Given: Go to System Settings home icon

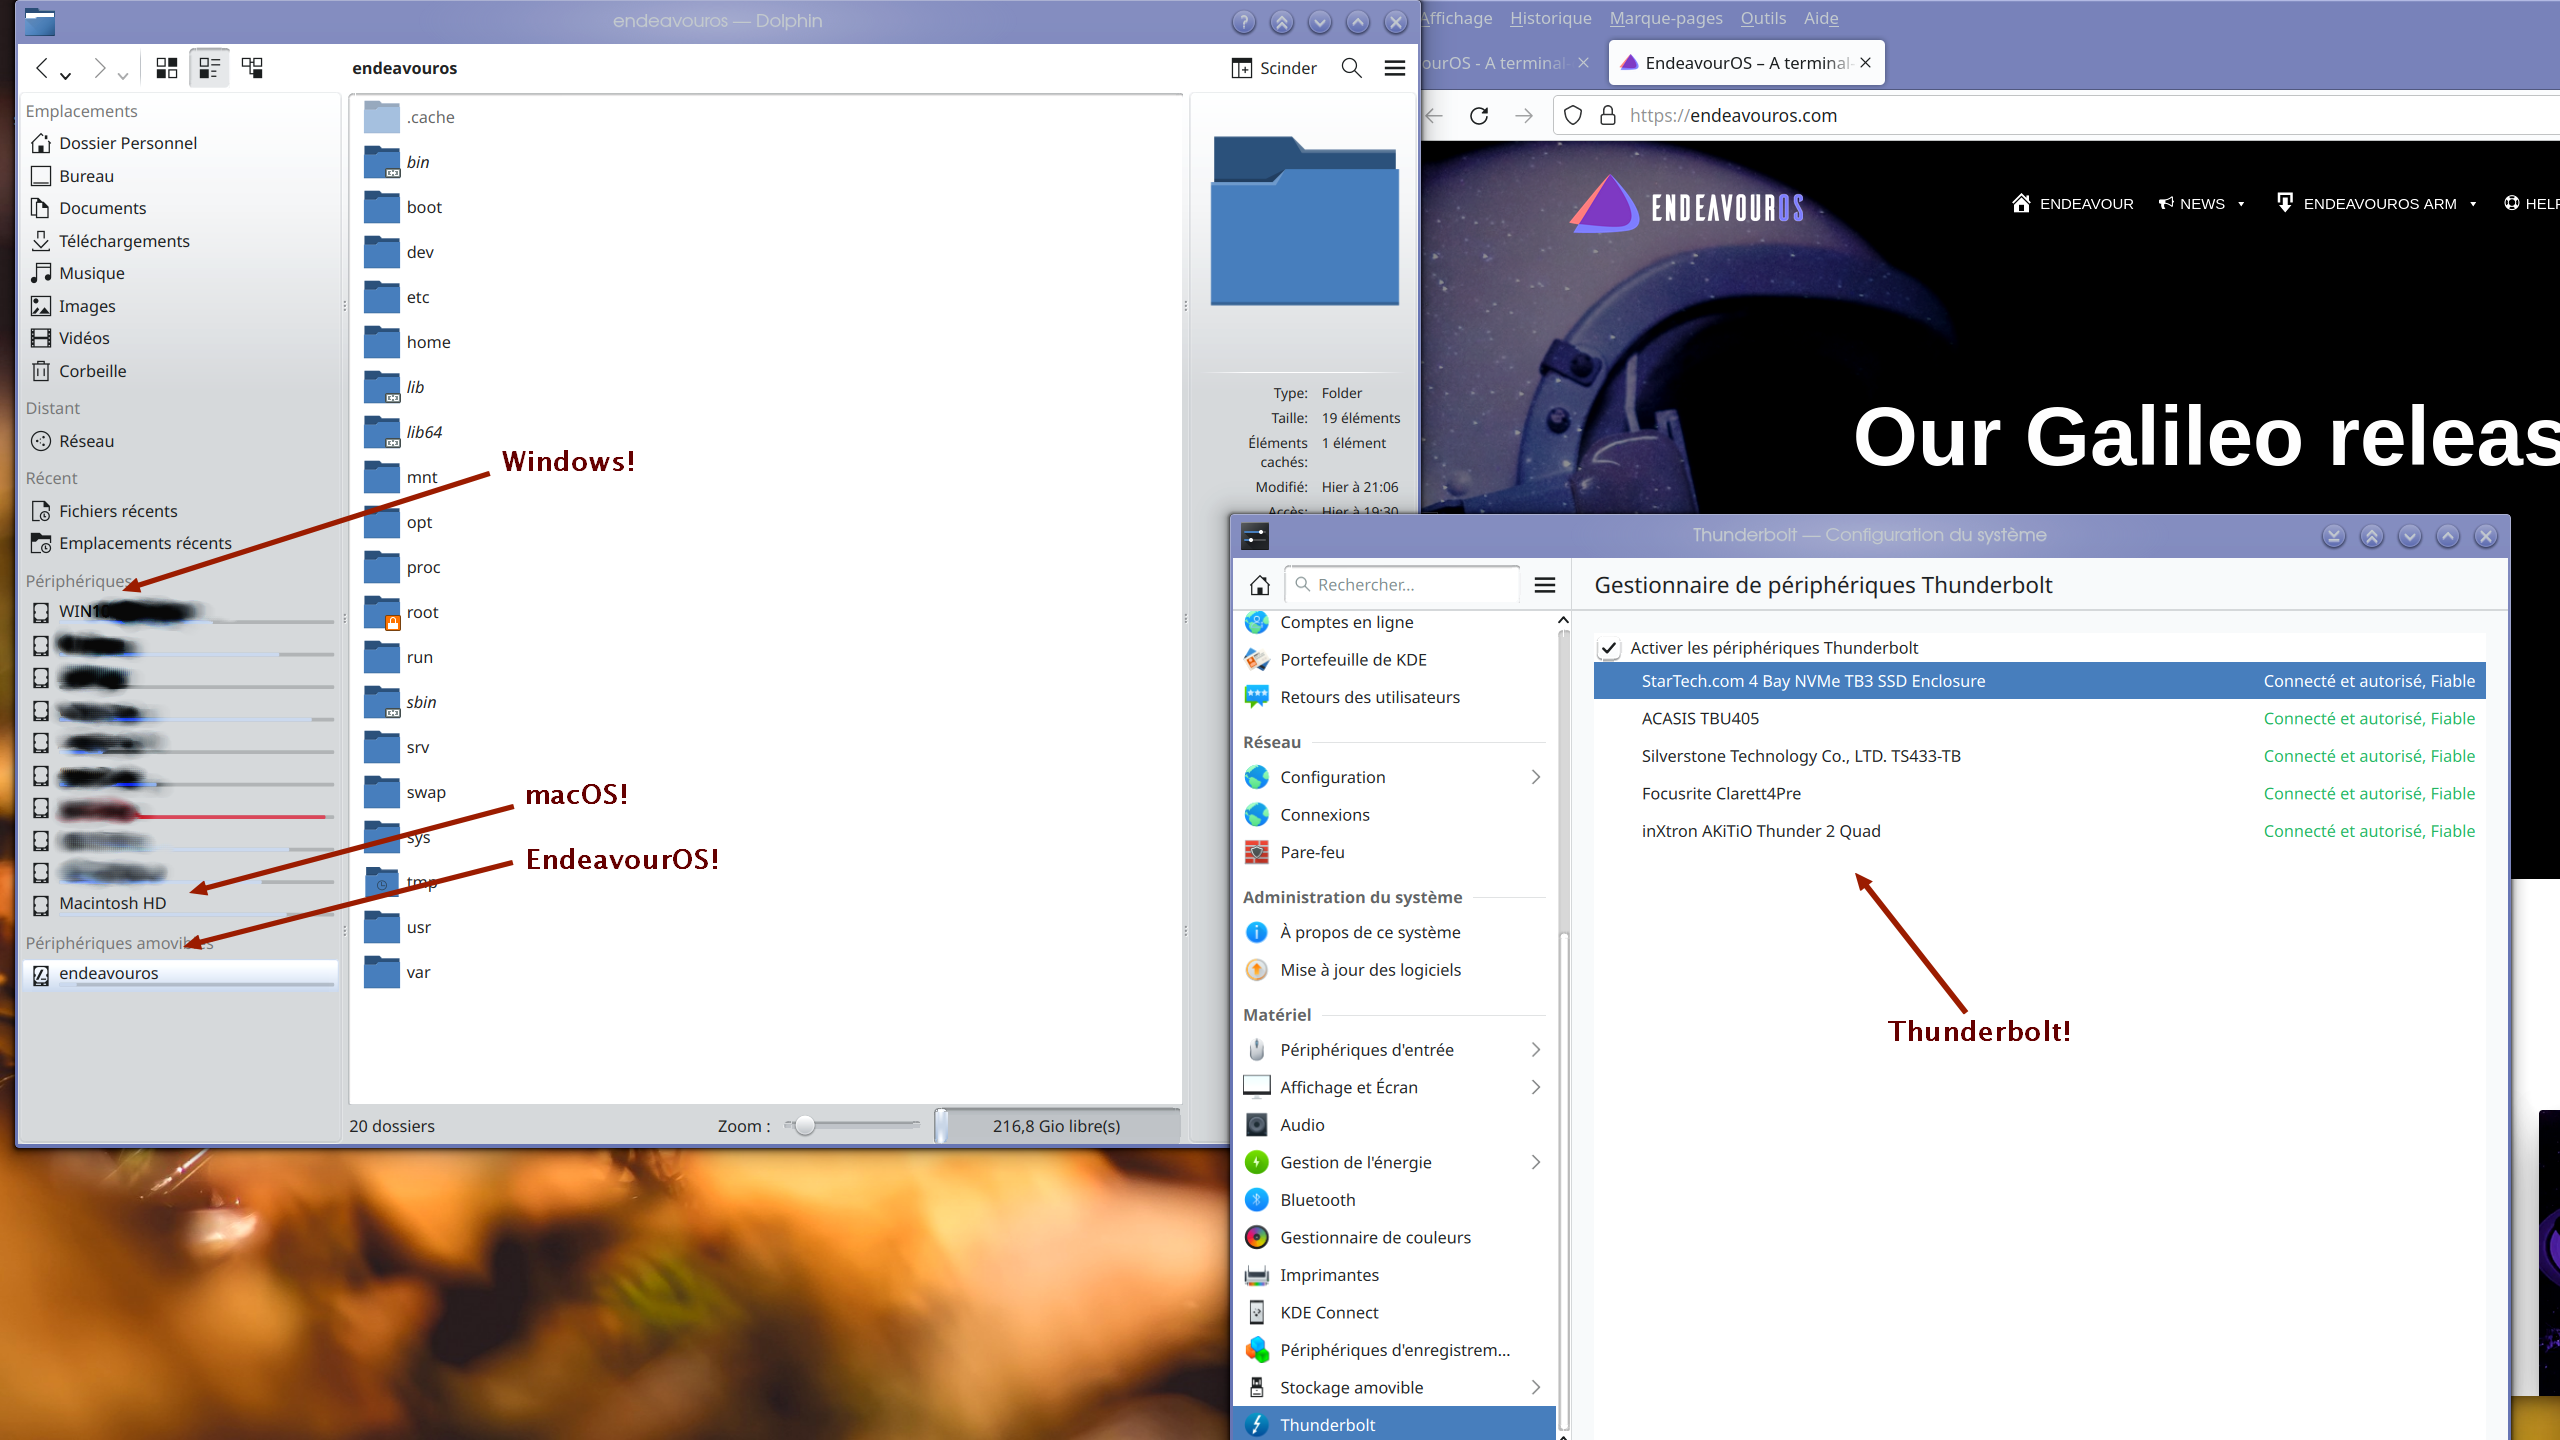Looking at the screenshot, I should click(x=1260, y=585).
